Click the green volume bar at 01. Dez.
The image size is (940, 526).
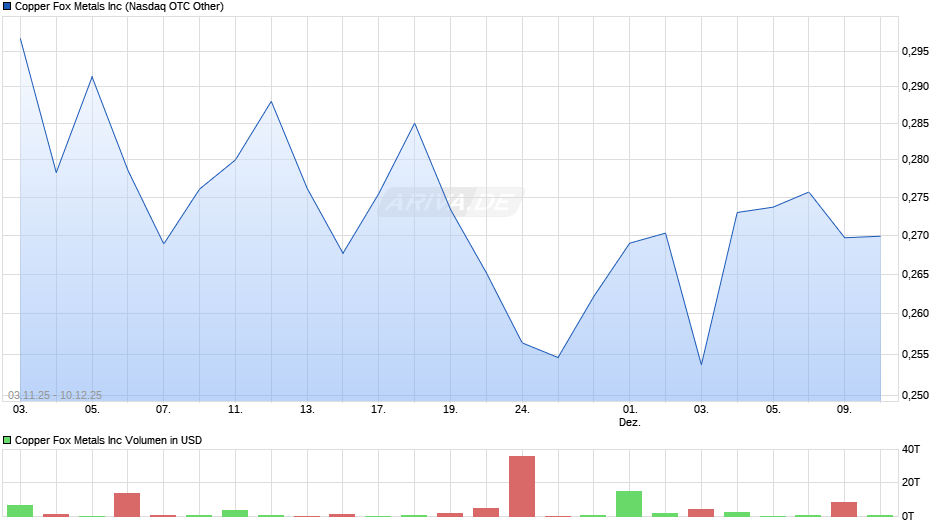click(629, 504)
